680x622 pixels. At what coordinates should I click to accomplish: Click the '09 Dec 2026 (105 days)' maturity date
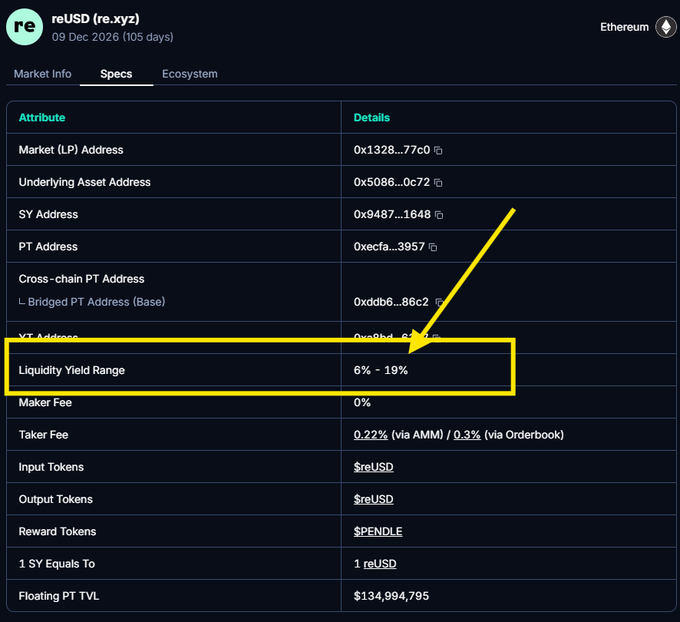click(x=112, y=37)
